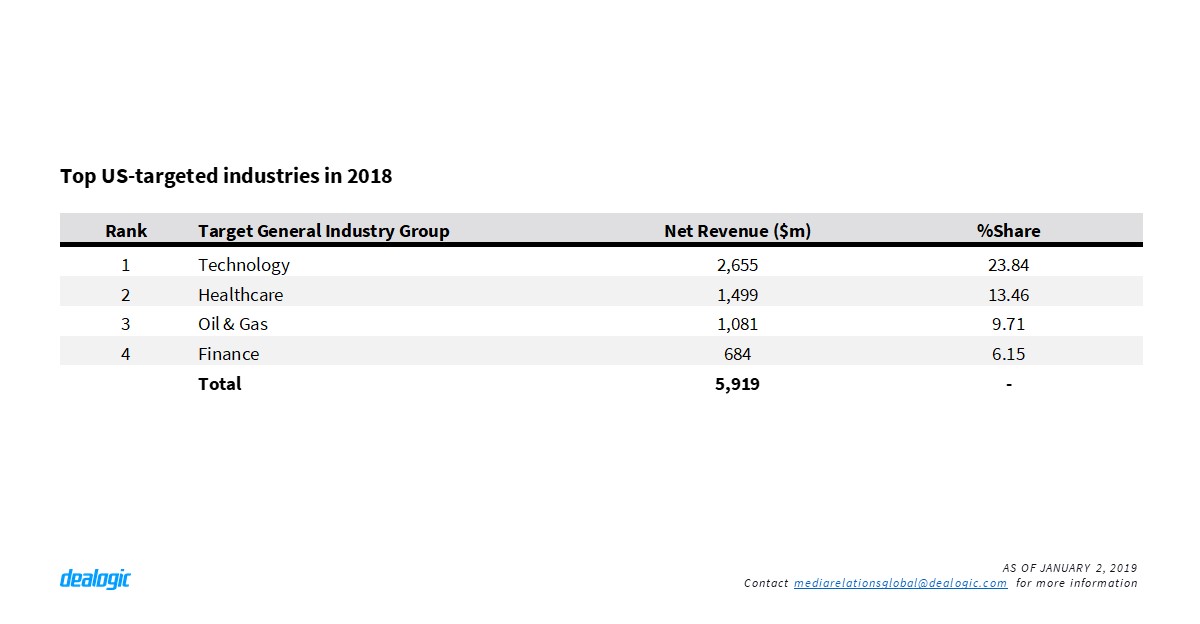1200x624 pixels.
Task: Select the Technology industry cell
Action: (244, 265)
